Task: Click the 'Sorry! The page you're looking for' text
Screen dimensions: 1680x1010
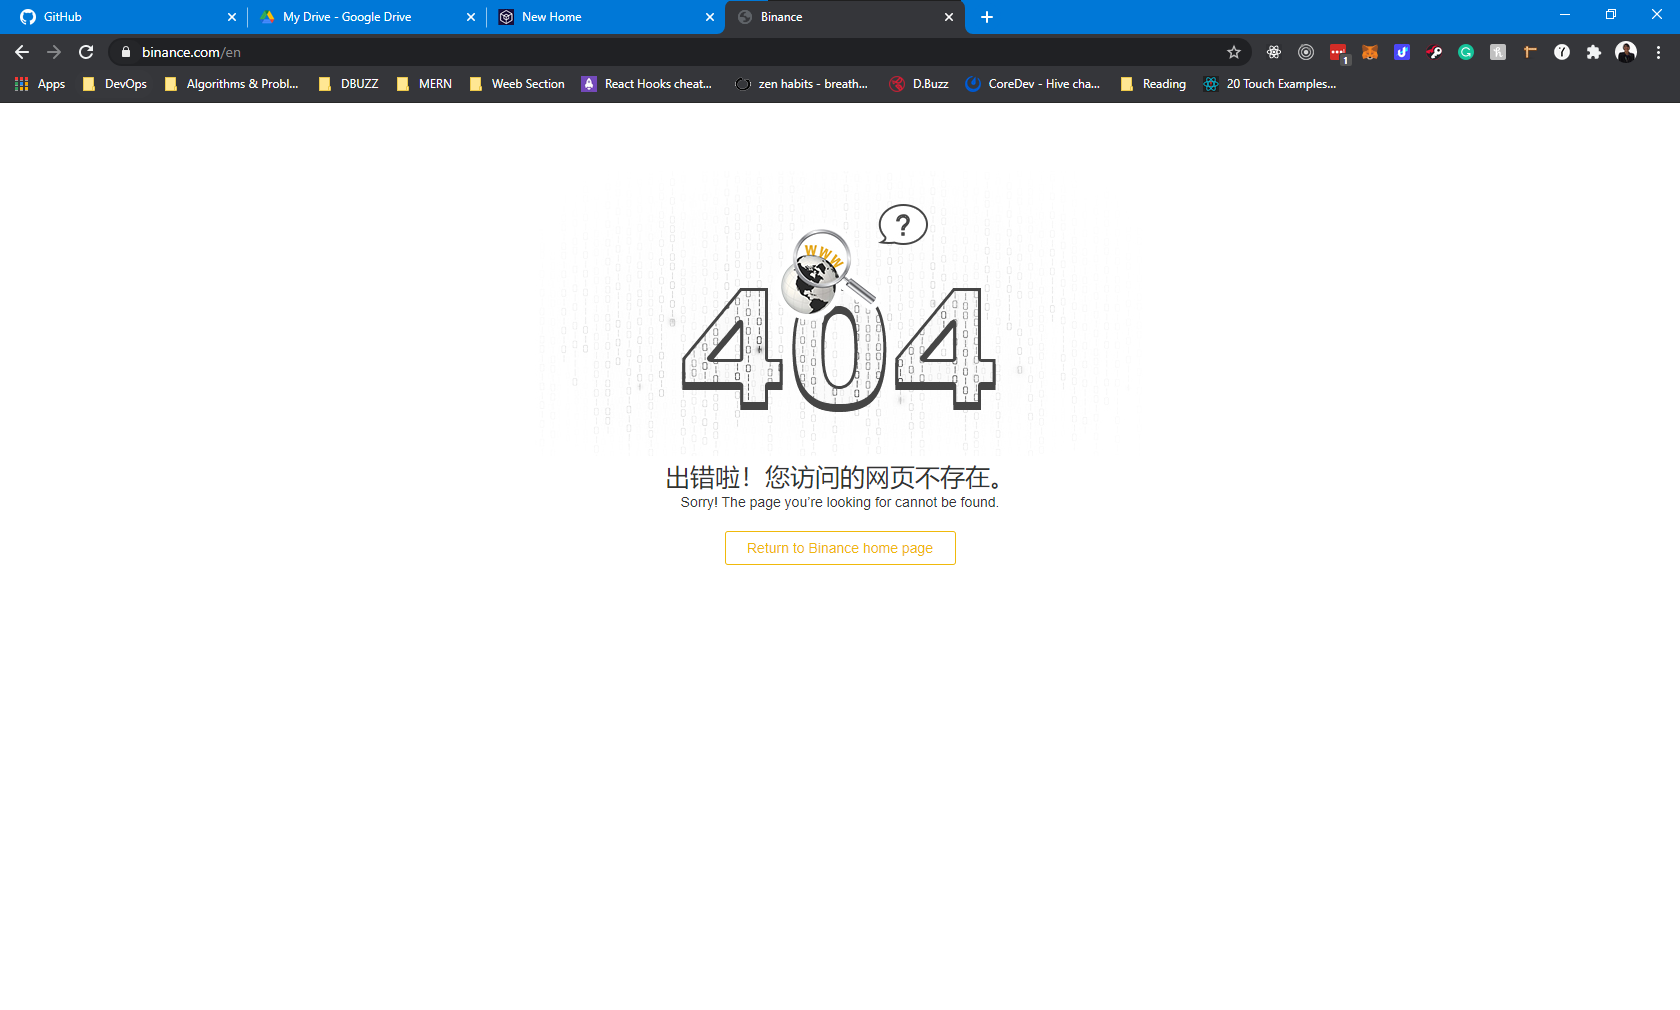Action: click(x=840, y=502)
